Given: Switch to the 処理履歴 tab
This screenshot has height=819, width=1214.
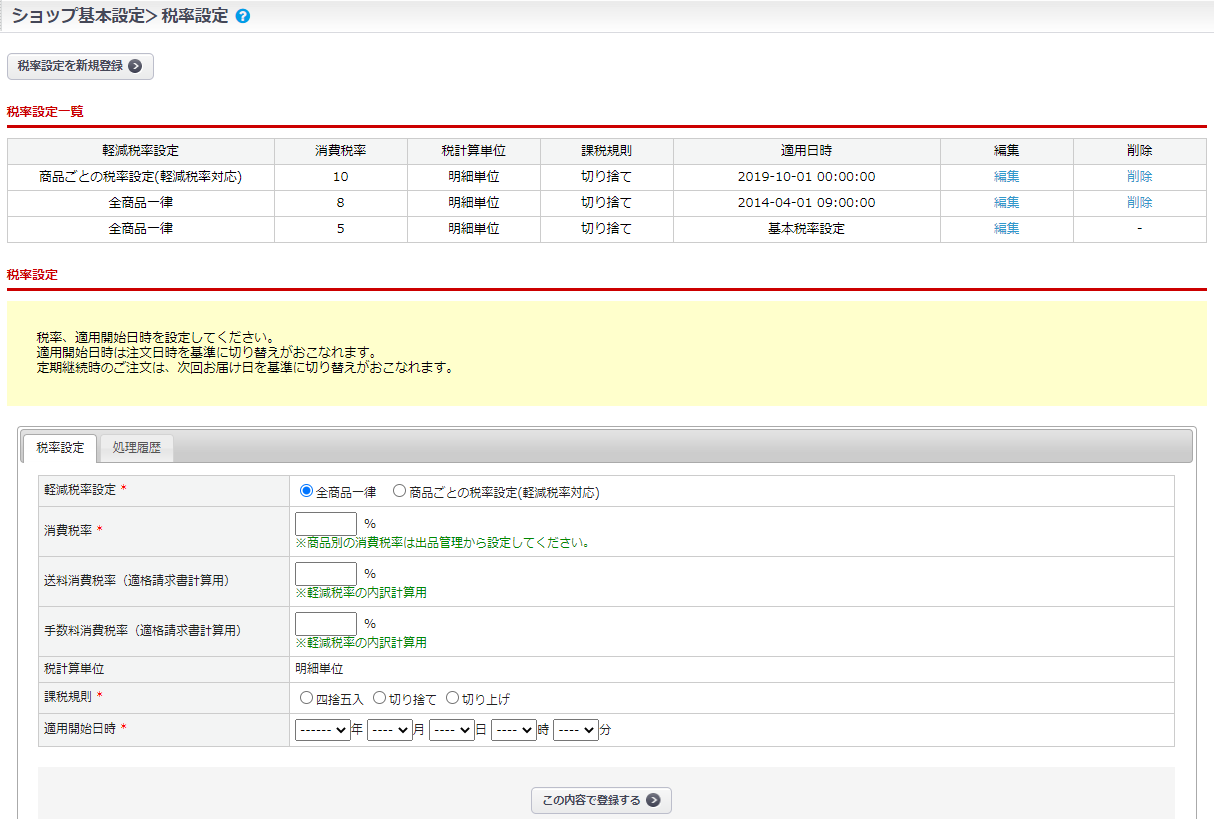Looking at the screenshot, I should [x=136, y=448].
